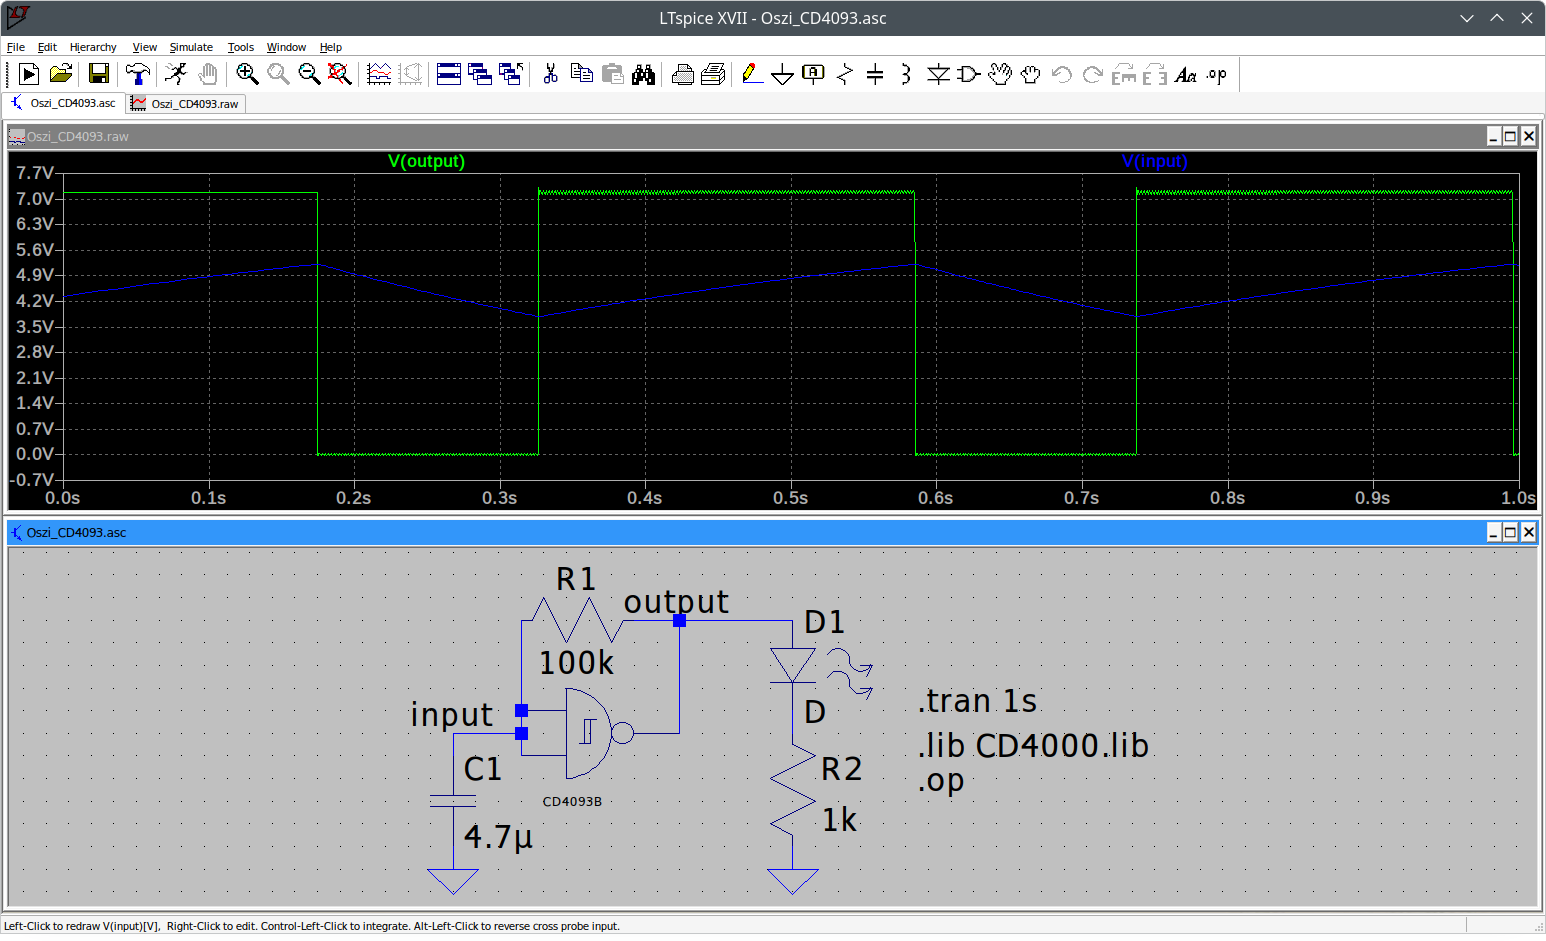Click the Tile Windows toolbar icon

pos(449,74)
